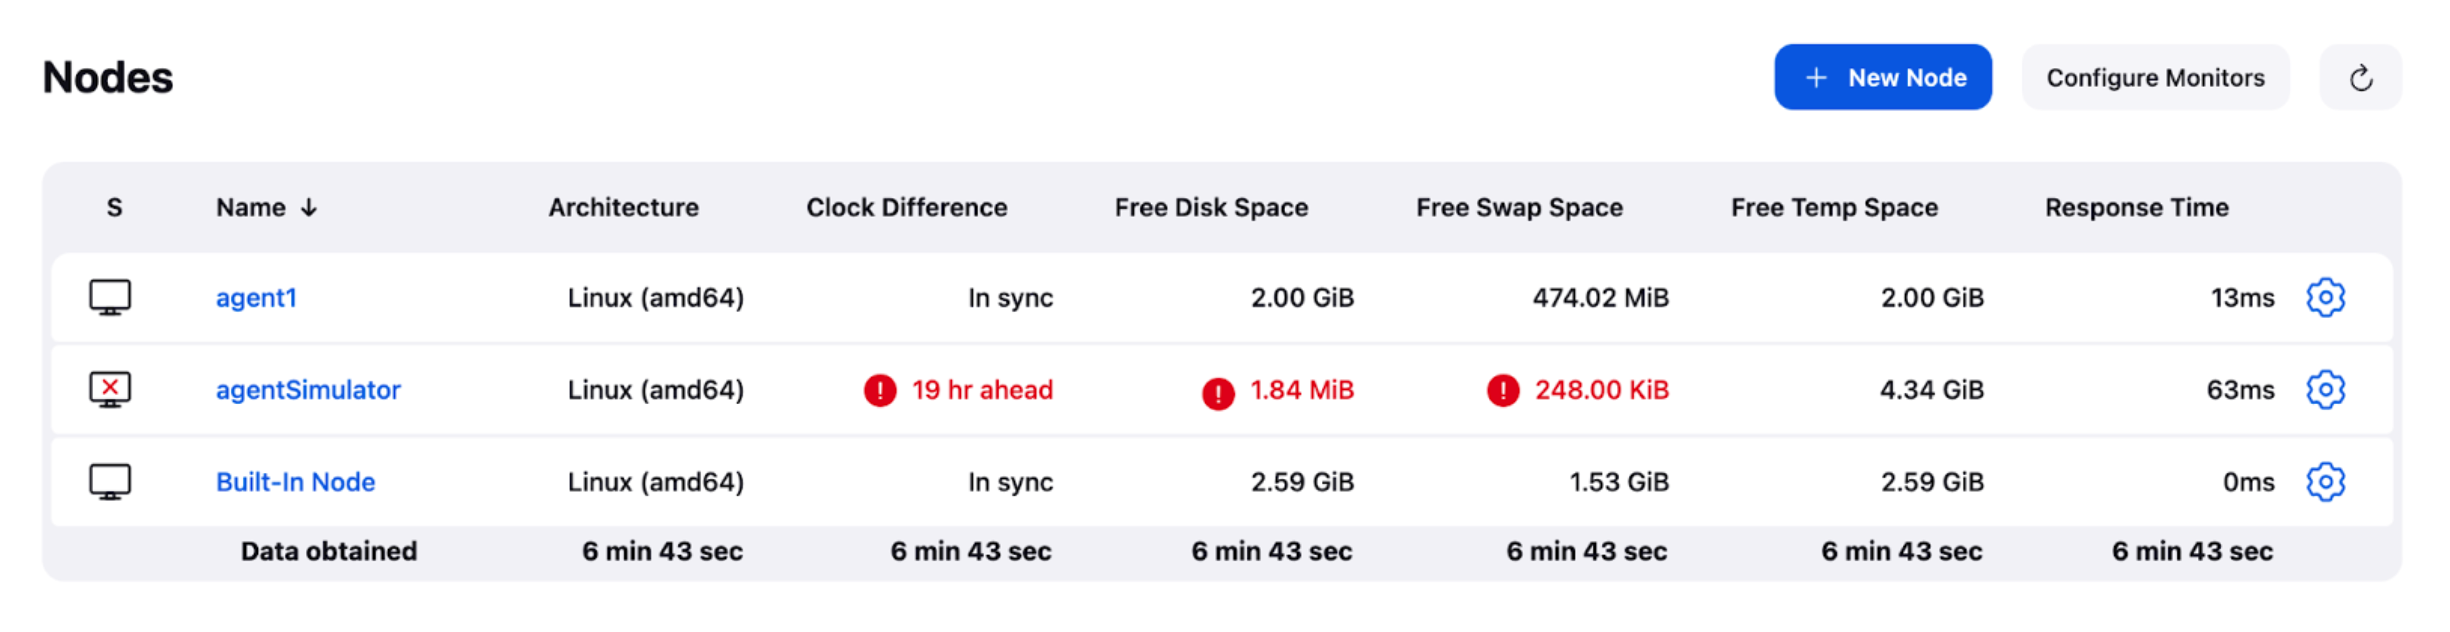Click the red warning icon beside 19 hr ahead
Screen dimensions: 2450x632
click(880, 390)
